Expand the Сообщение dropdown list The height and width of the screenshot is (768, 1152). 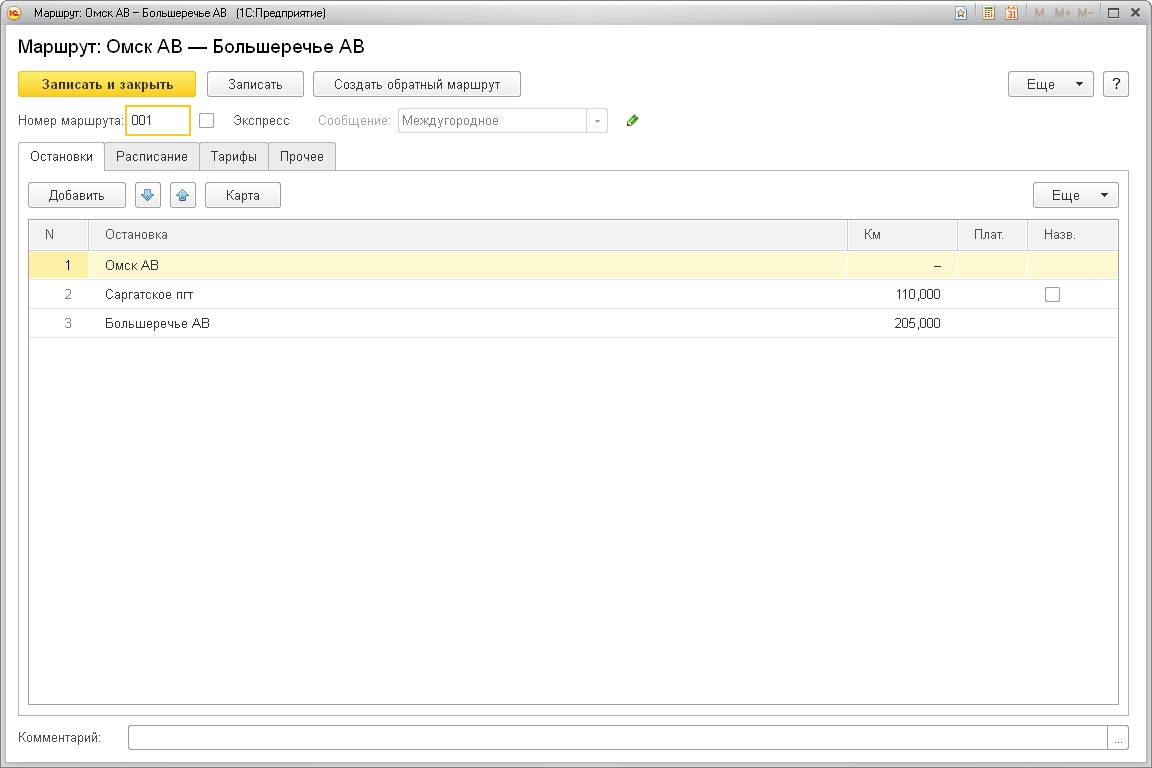point(597,121)
